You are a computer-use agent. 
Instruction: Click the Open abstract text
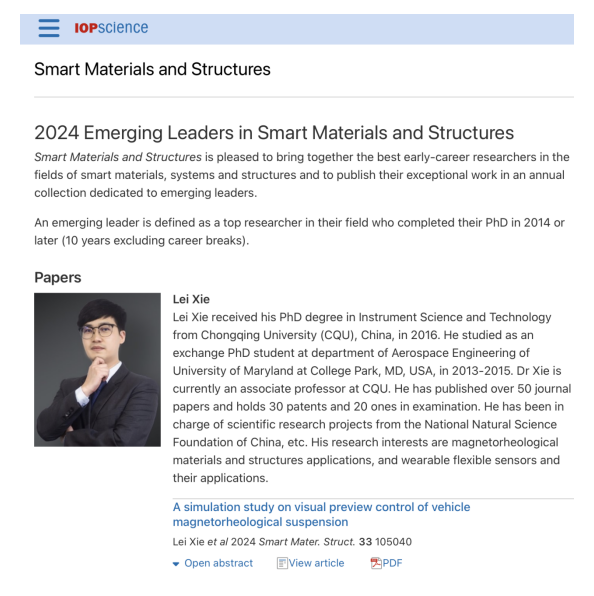219,563
